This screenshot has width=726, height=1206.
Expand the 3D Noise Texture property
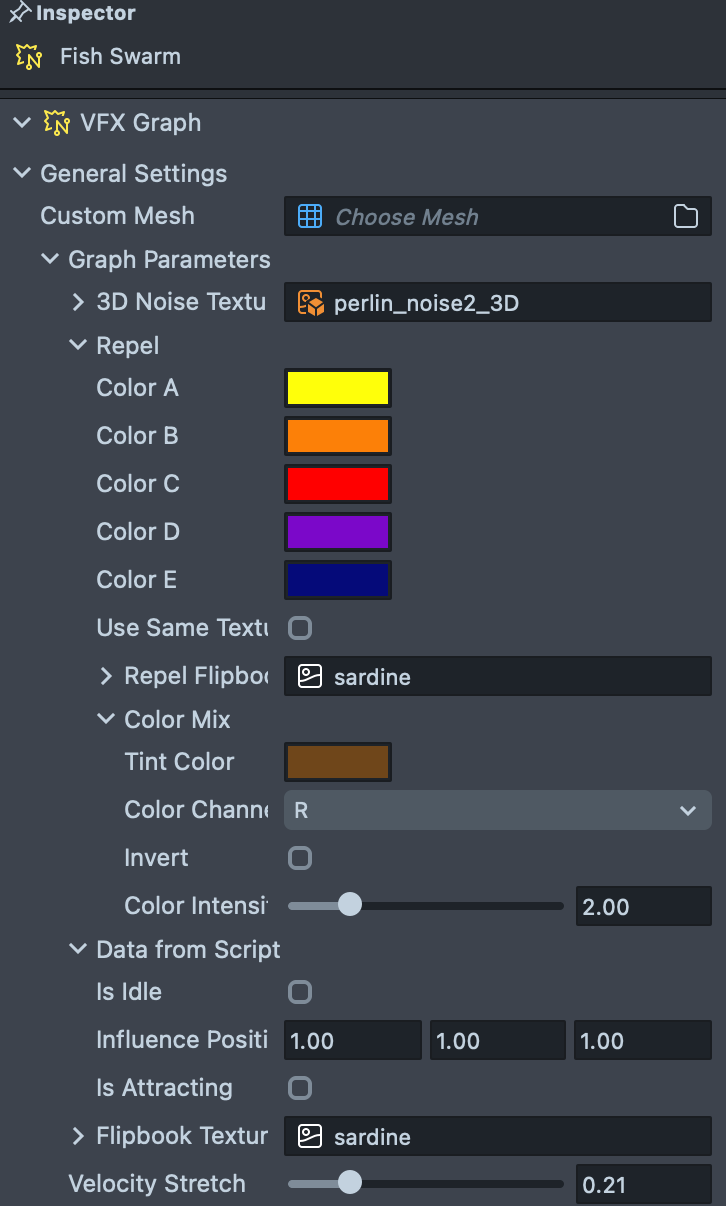[78, 302]
